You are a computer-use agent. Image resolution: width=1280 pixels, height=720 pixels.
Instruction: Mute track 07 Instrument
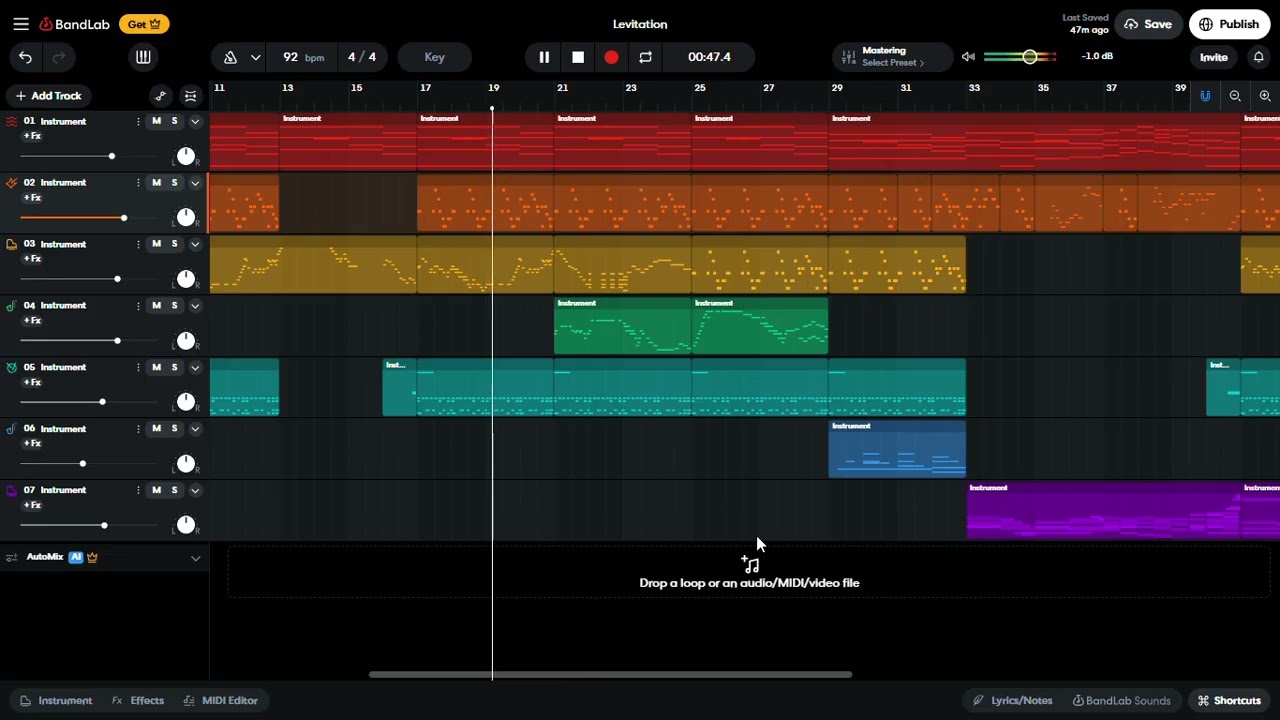click(x=156, y=490)
